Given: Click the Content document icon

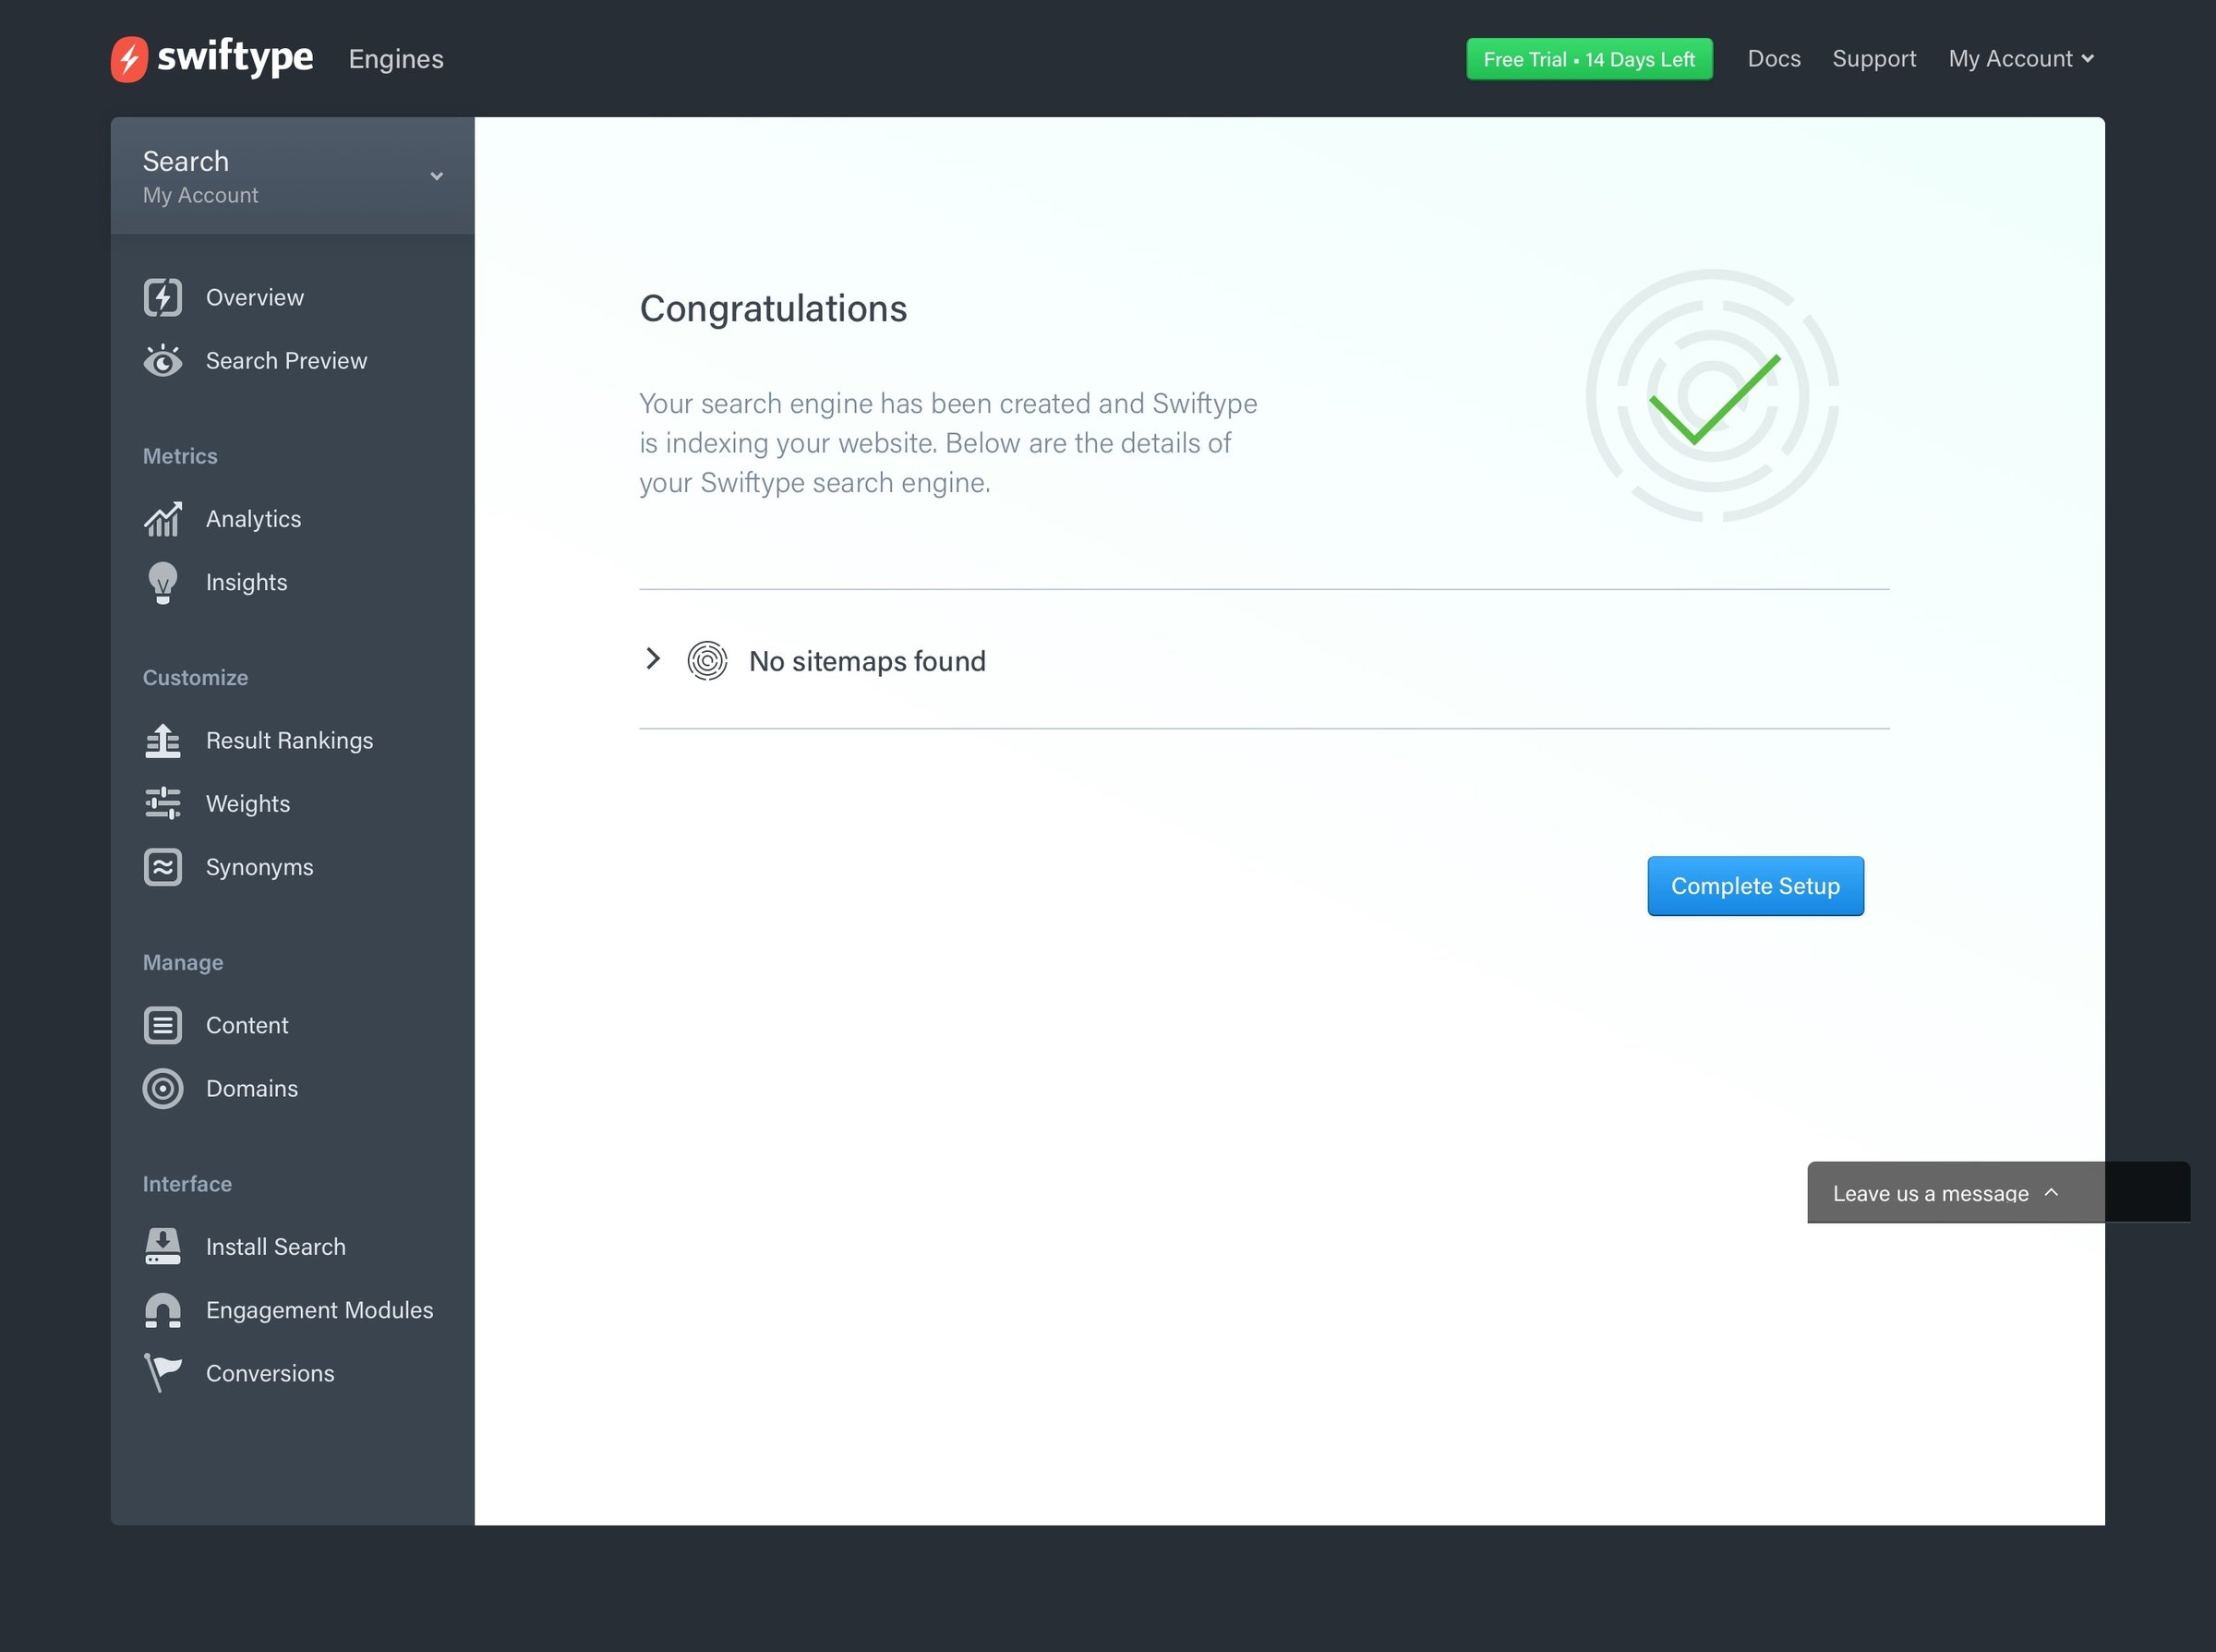Looking at the screenshot, I should (x=163, y=1025).
